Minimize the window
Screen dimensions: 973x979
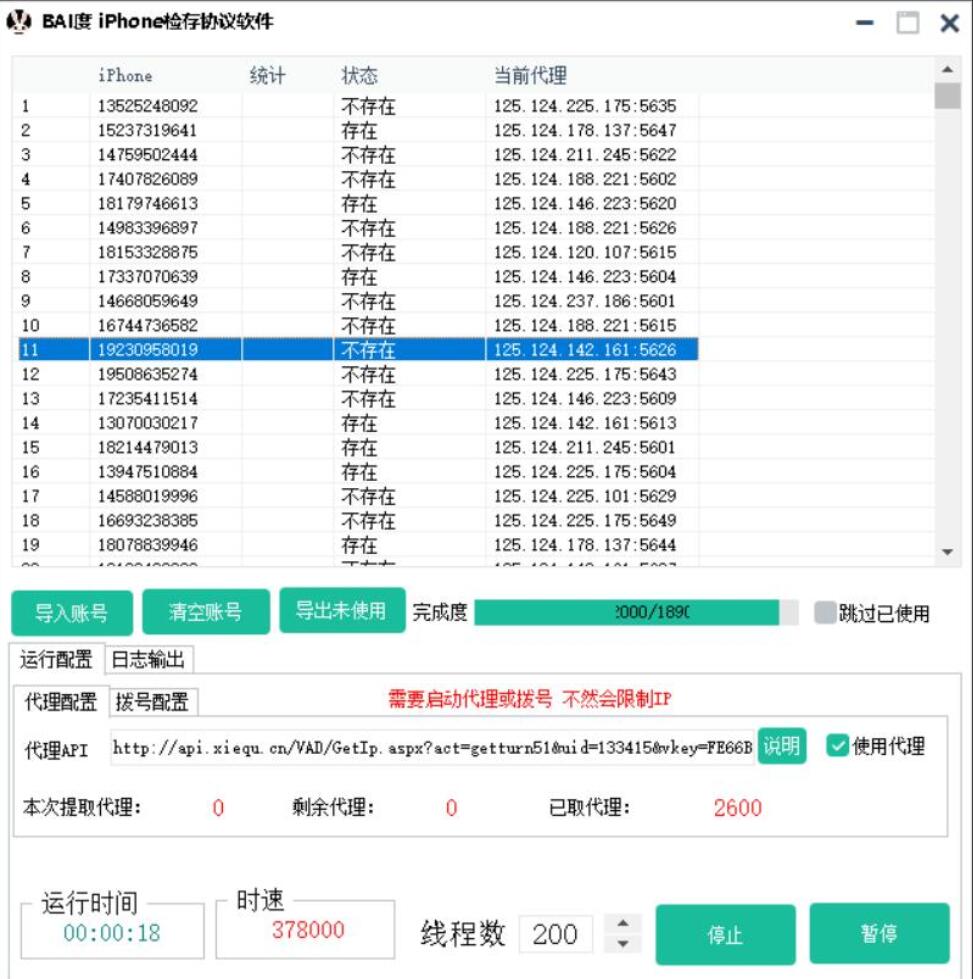865,23
